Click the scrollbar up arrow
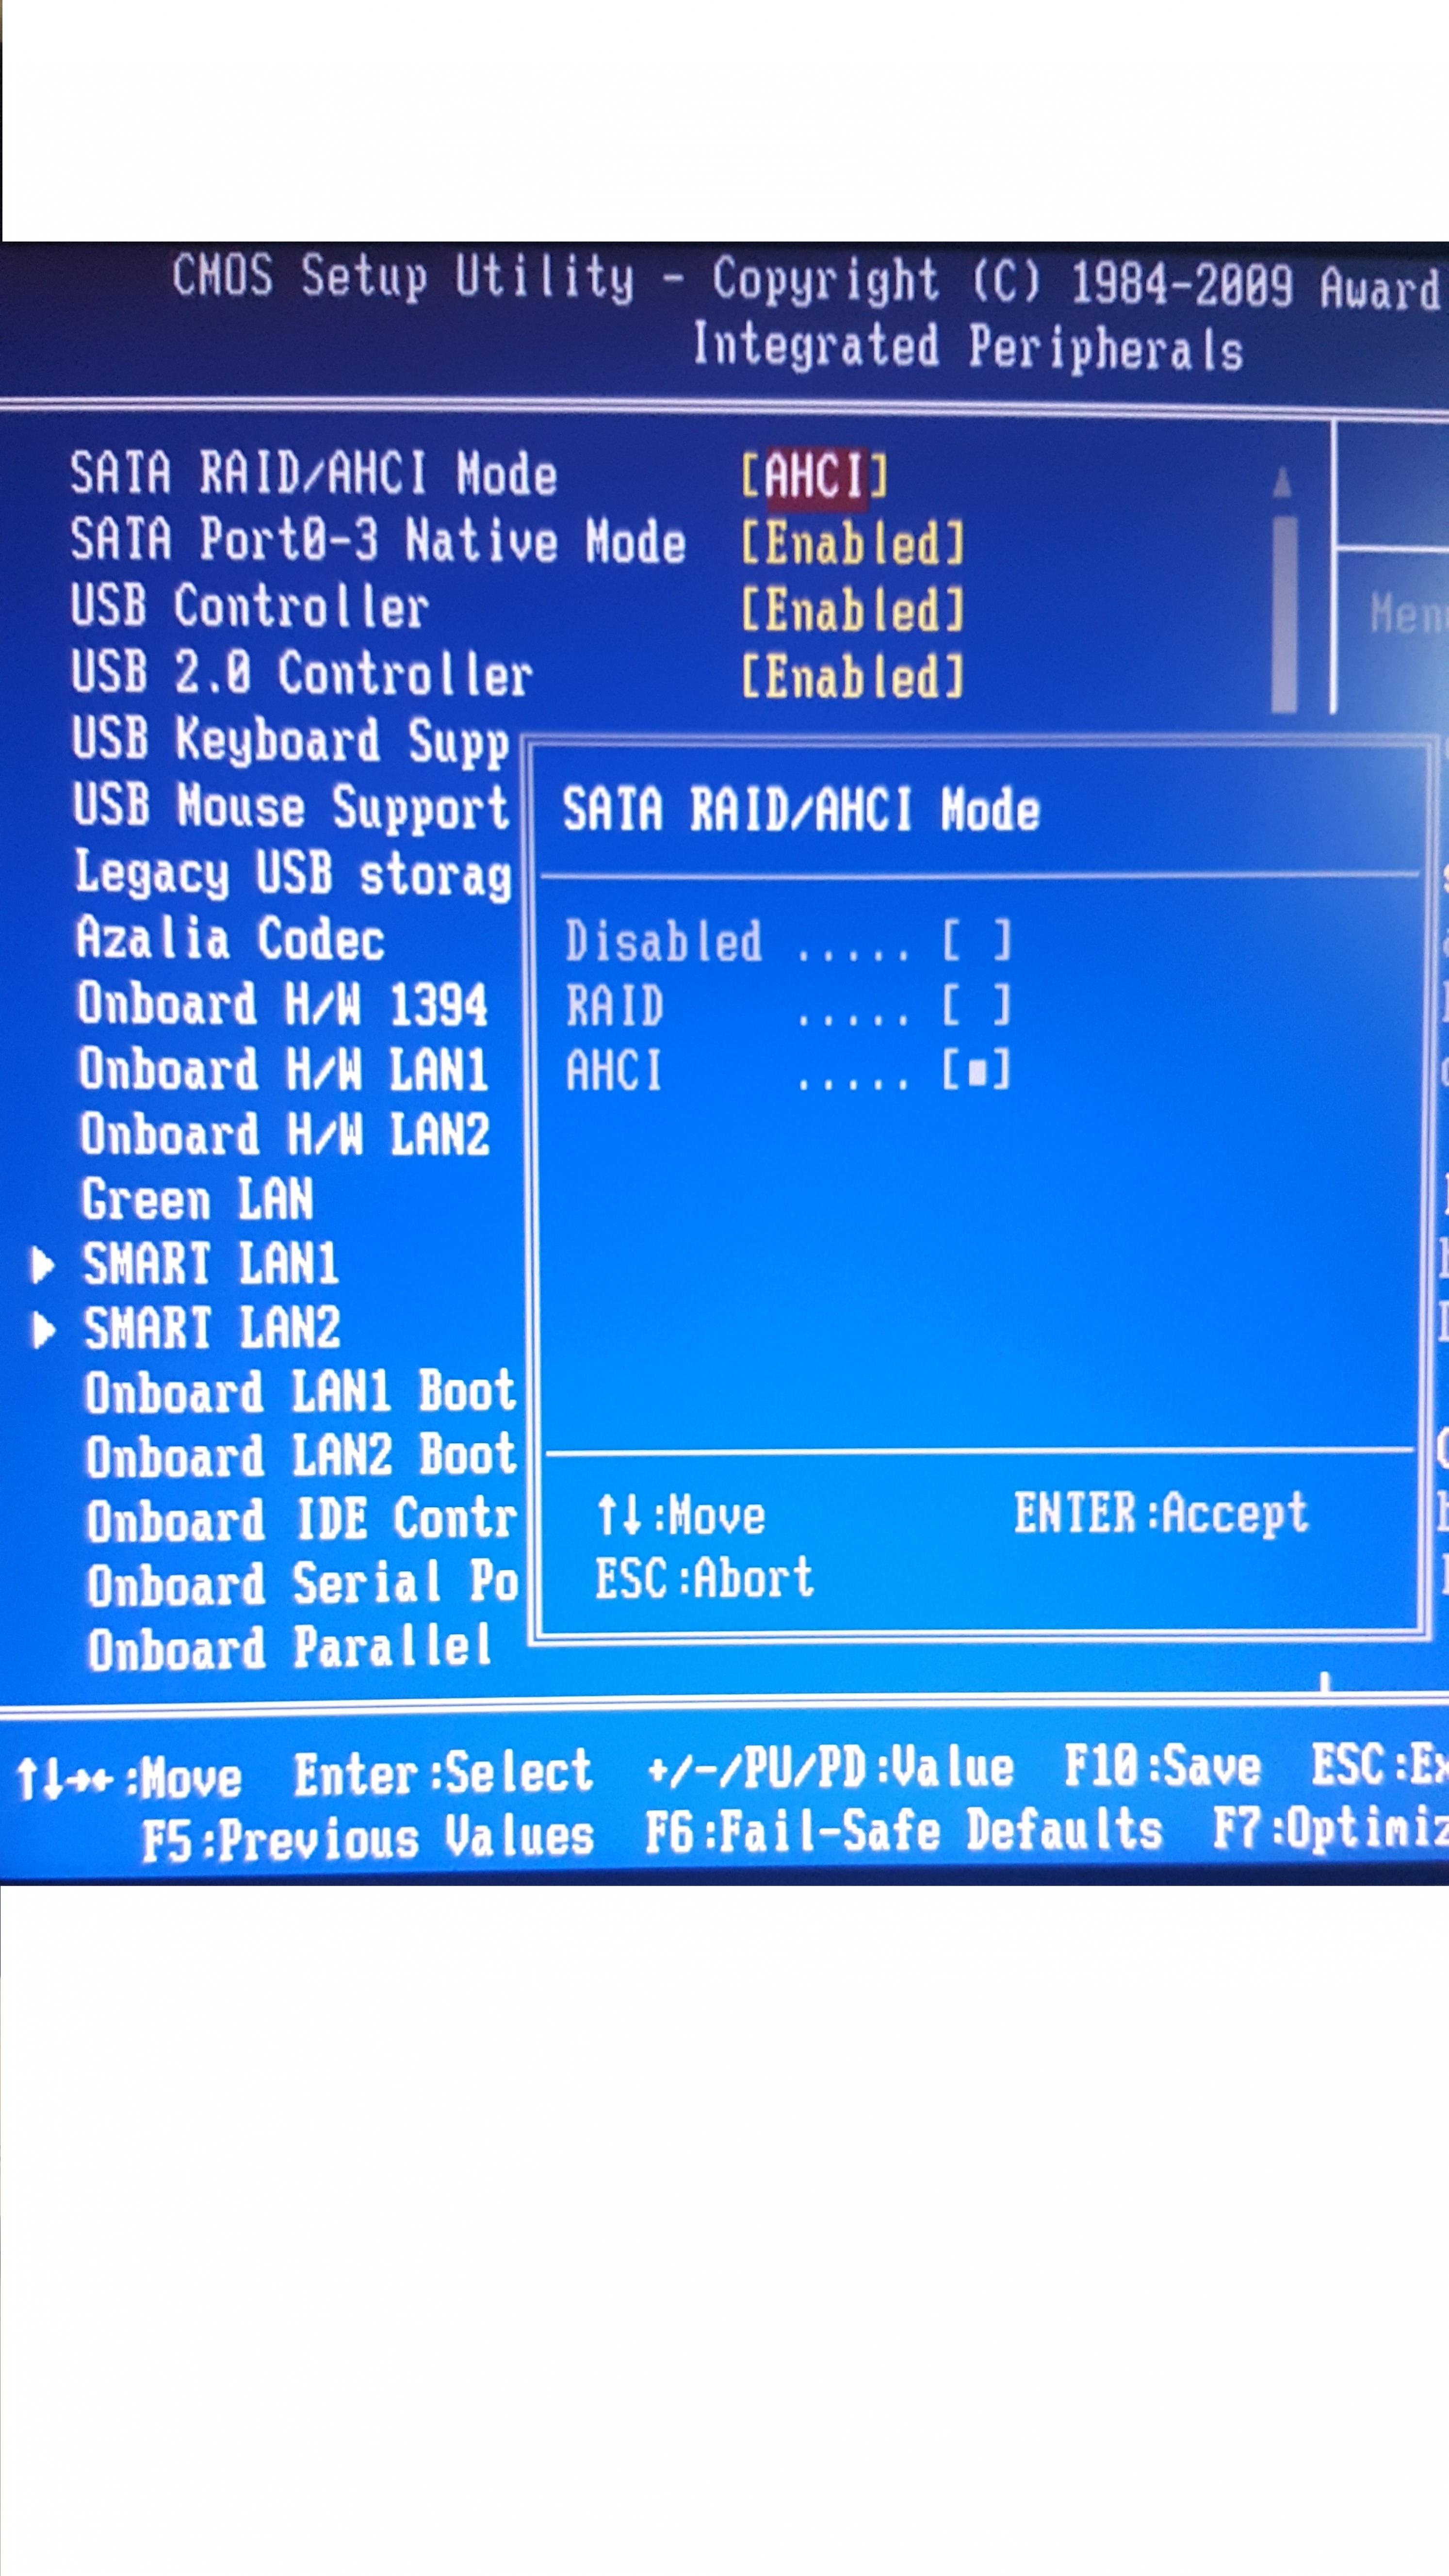The height and width of the screenshot is (2576, 1449). (x=1283, y=482)
